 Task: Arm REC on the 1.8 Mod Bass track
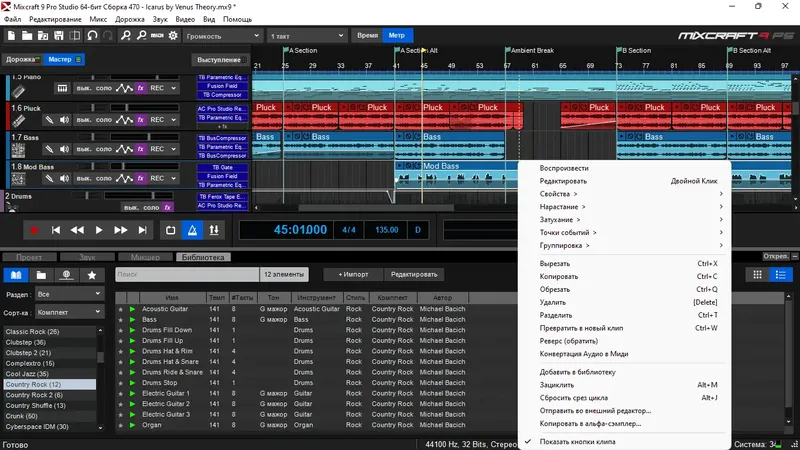[157, 179]
